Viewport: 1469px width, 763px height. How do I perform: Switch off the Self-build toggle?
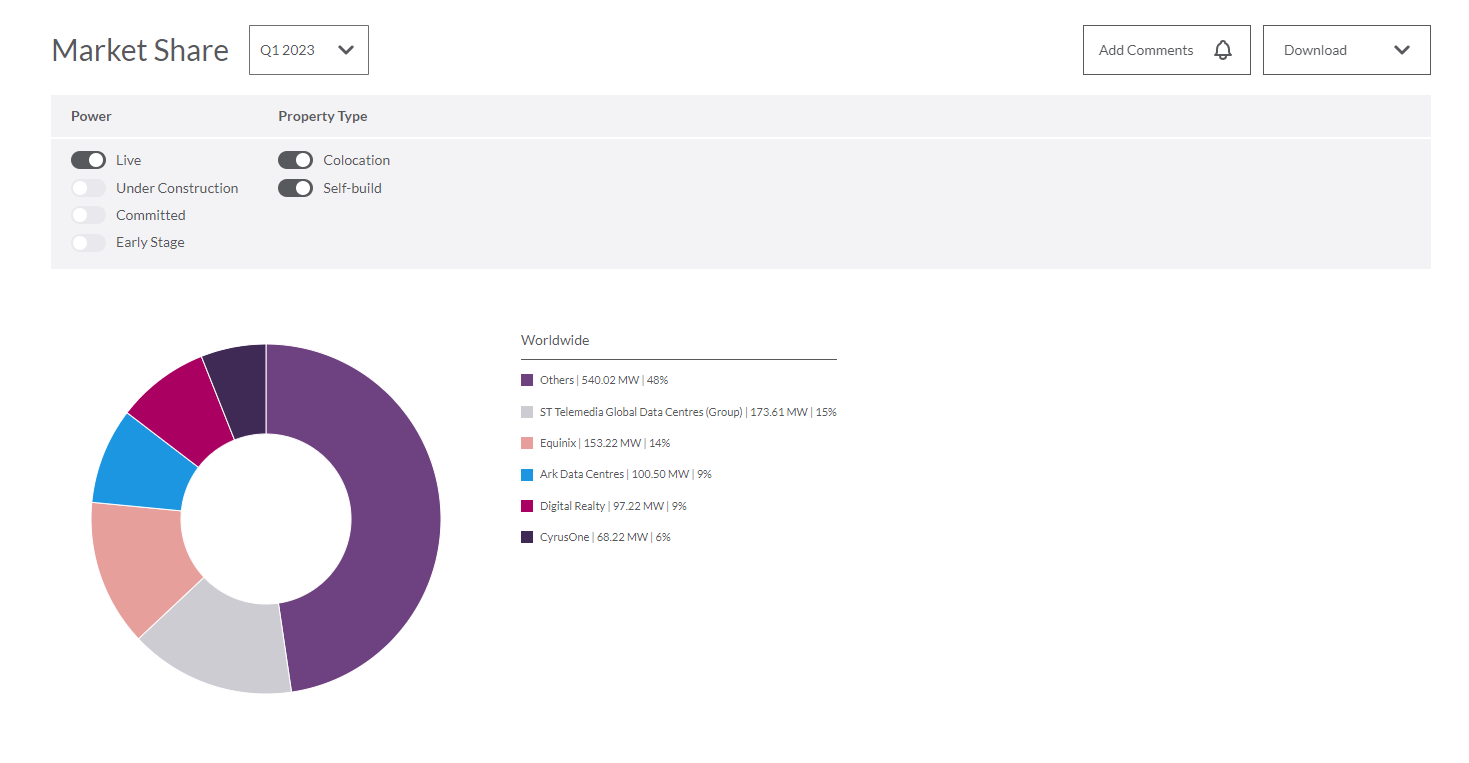[x=295, y=188]
